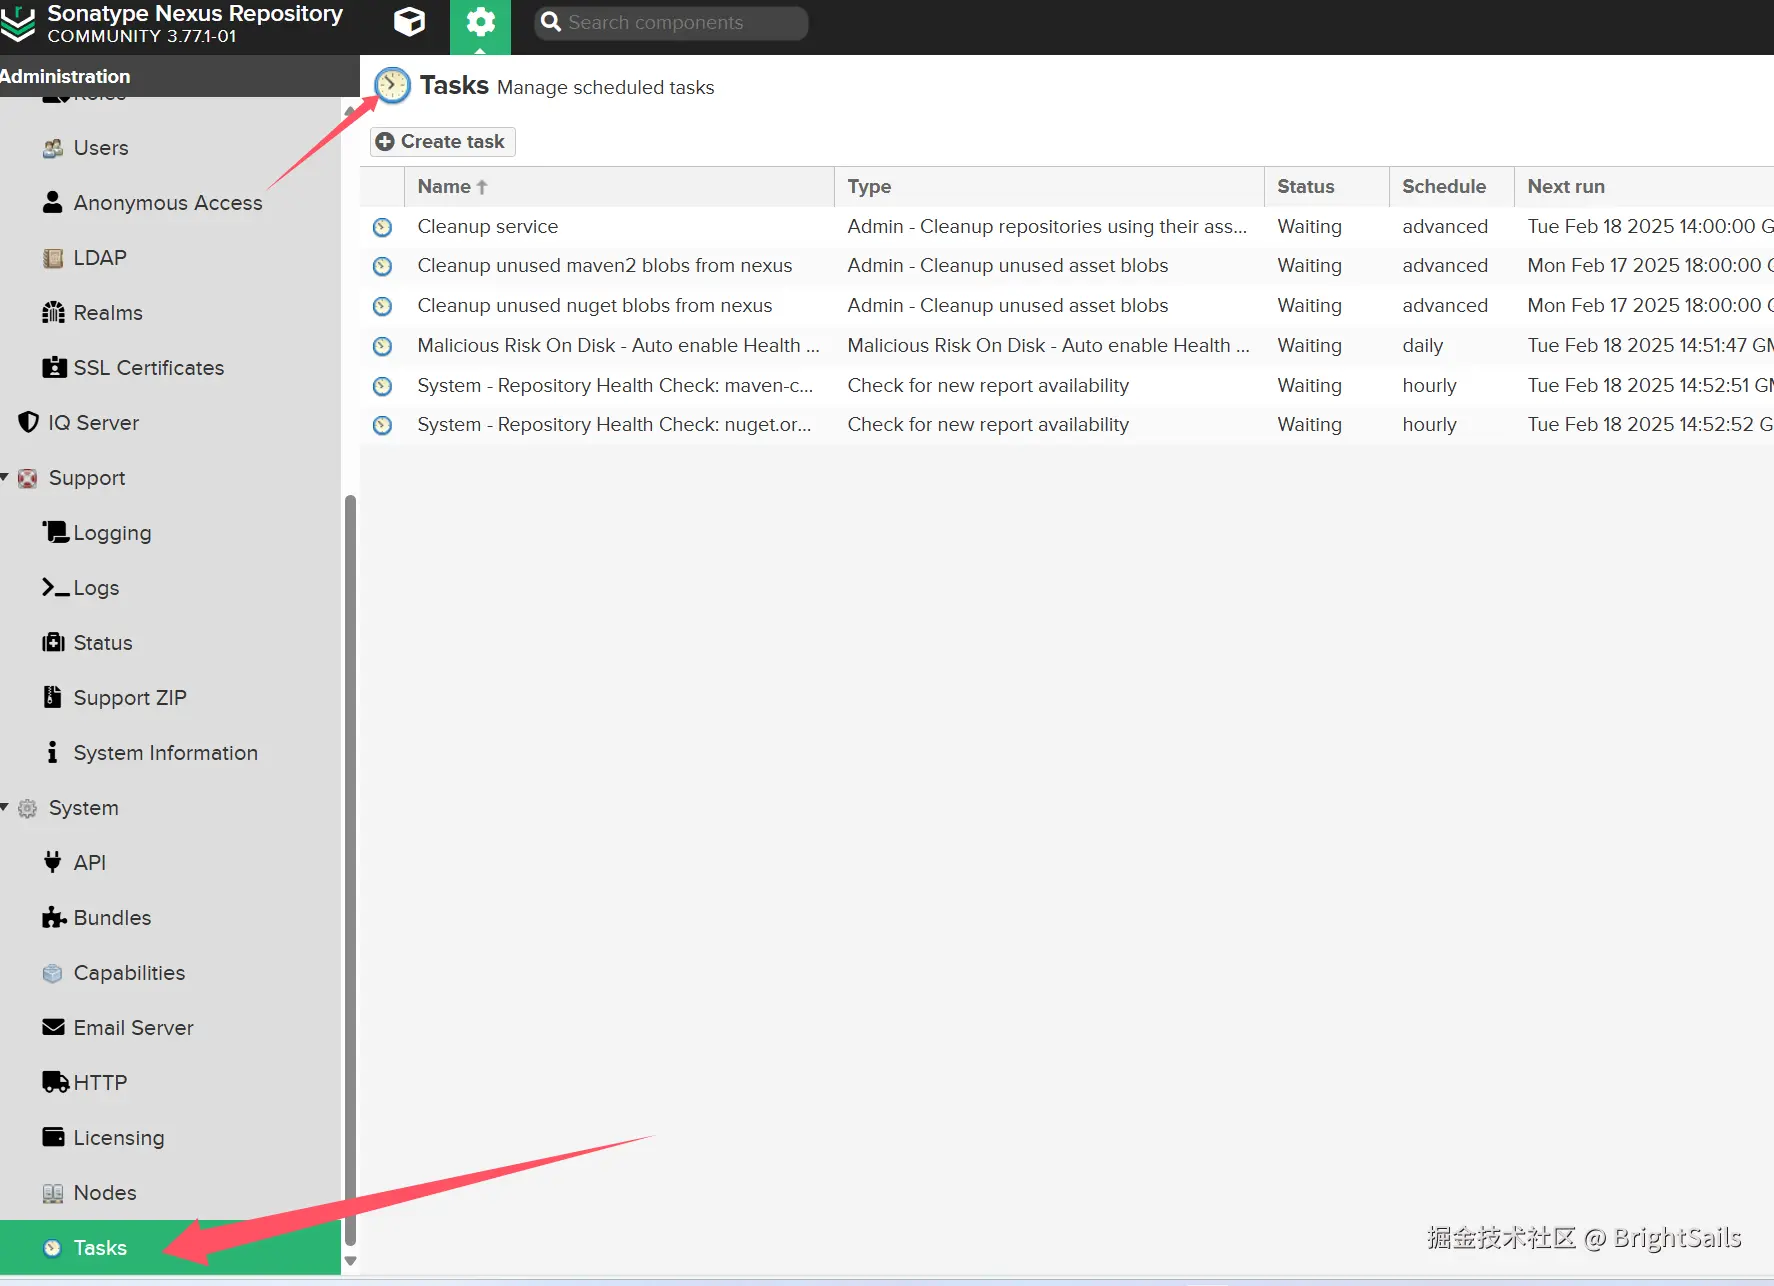Click the Support lifebuoy icon

point(28,478)
